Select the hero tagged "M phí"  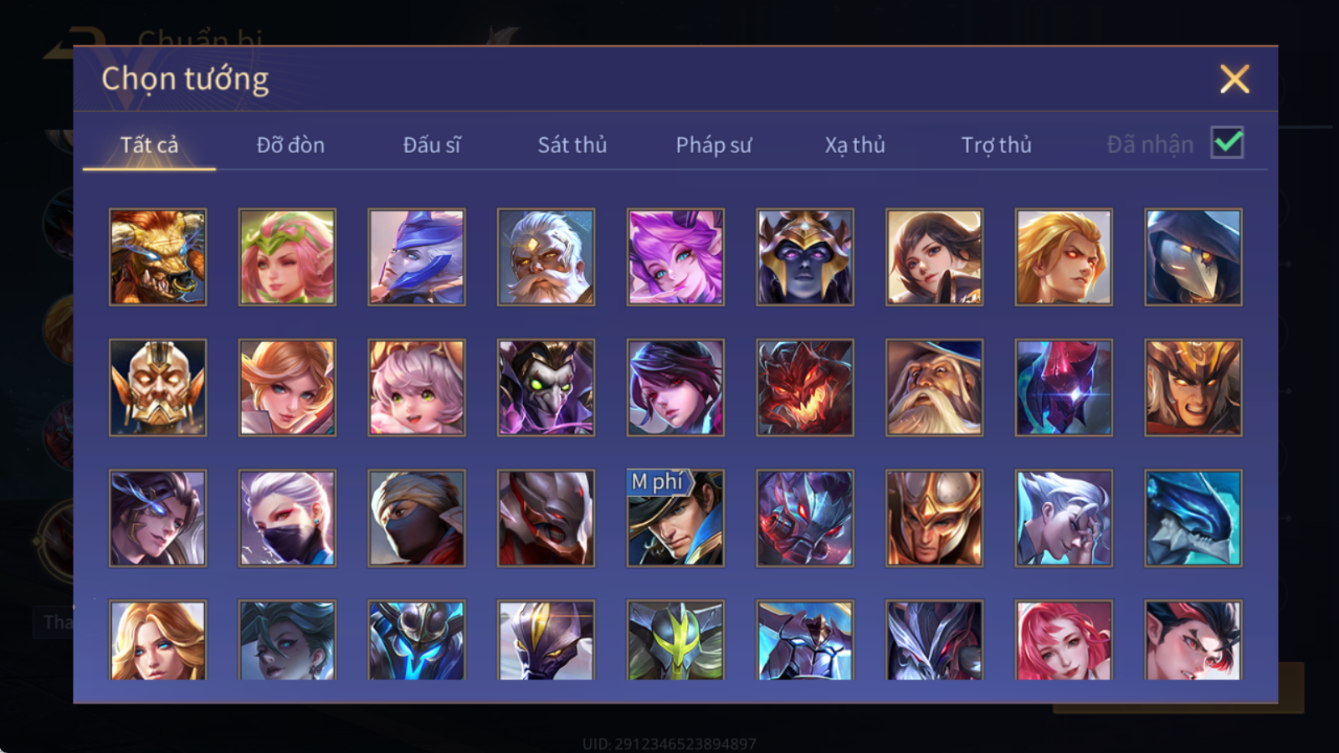(675, 518)
